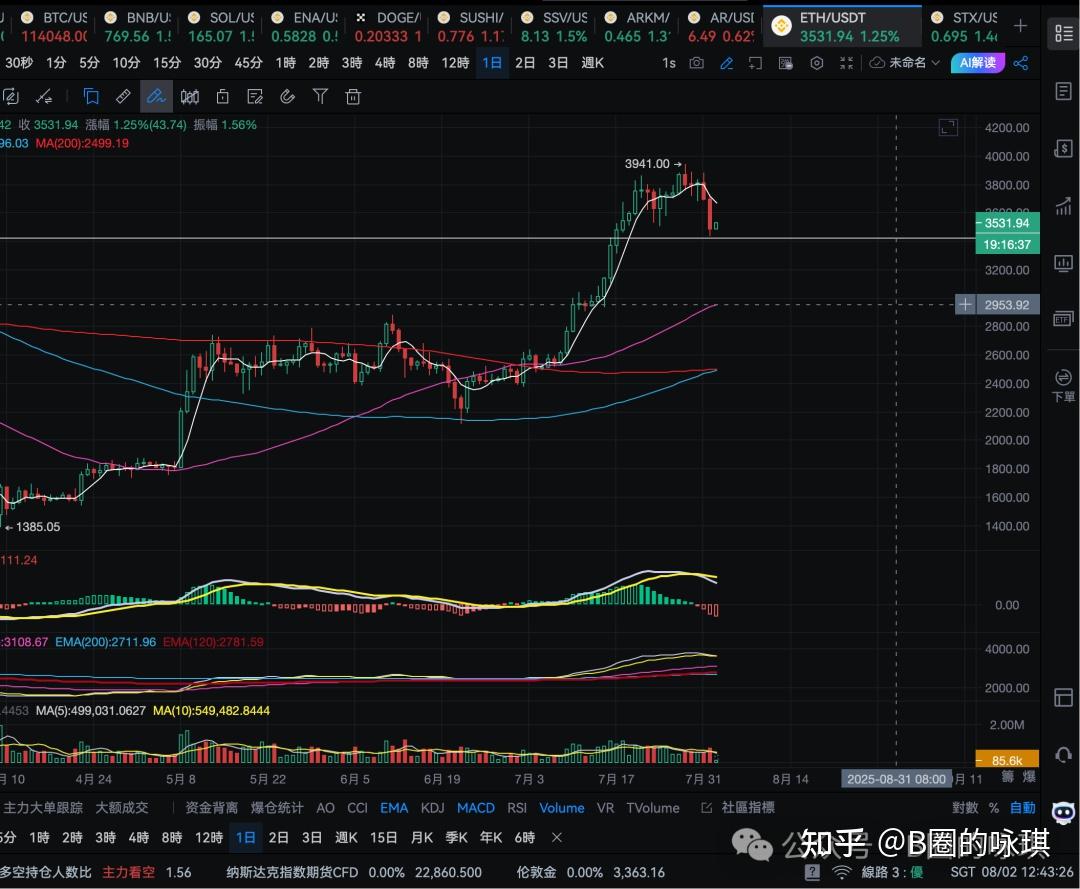
Task: Open the right sidebar rising chart icon
Action: coord(1063,205)
